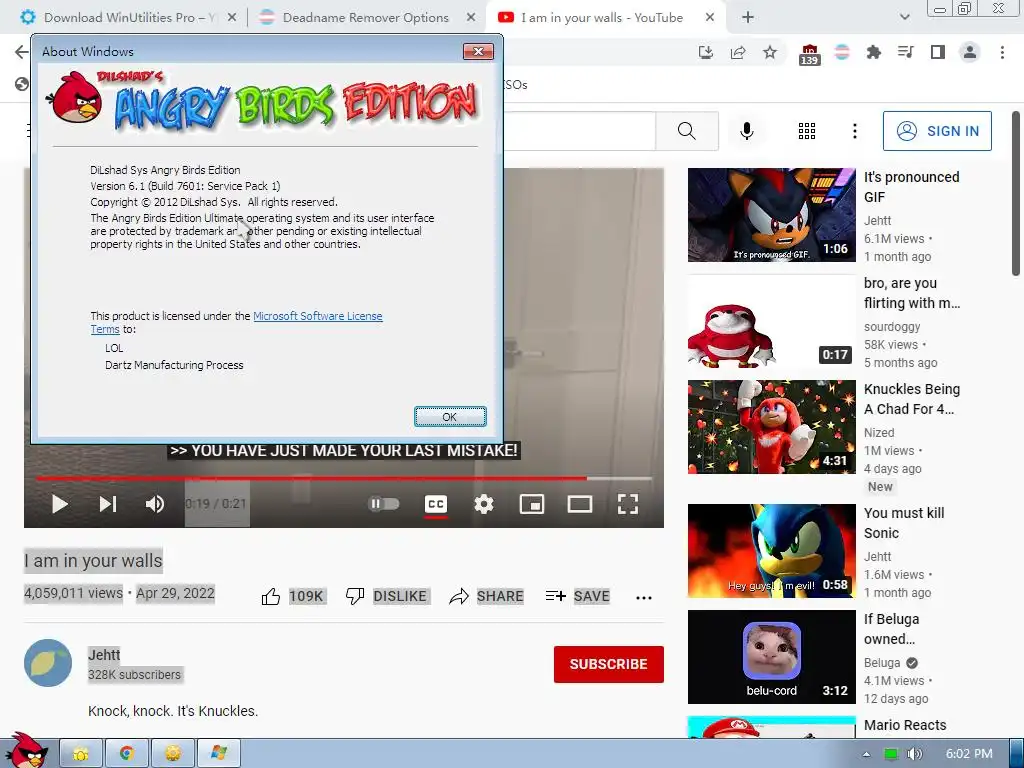Open the Chrome profile avatar
Viewport: 1024px width, 768px height.
970,52
